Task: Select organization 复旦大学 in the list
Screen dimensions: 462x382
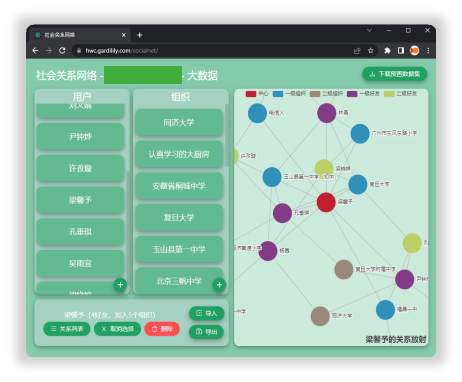Action: click(x=179, y=217)
